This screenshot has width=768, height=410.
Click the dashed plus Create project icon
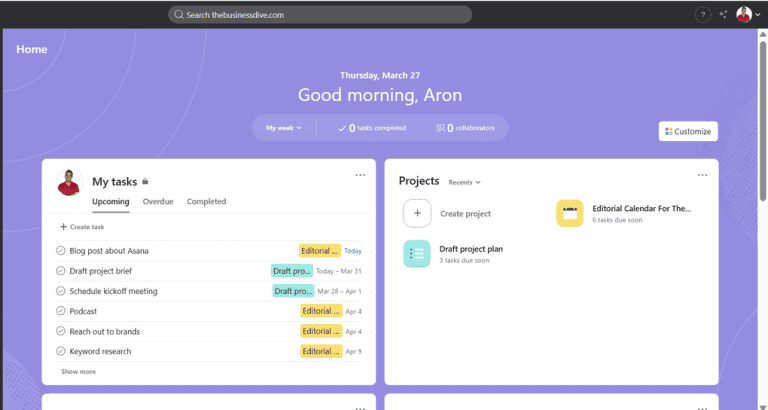[x=417, y=214]
